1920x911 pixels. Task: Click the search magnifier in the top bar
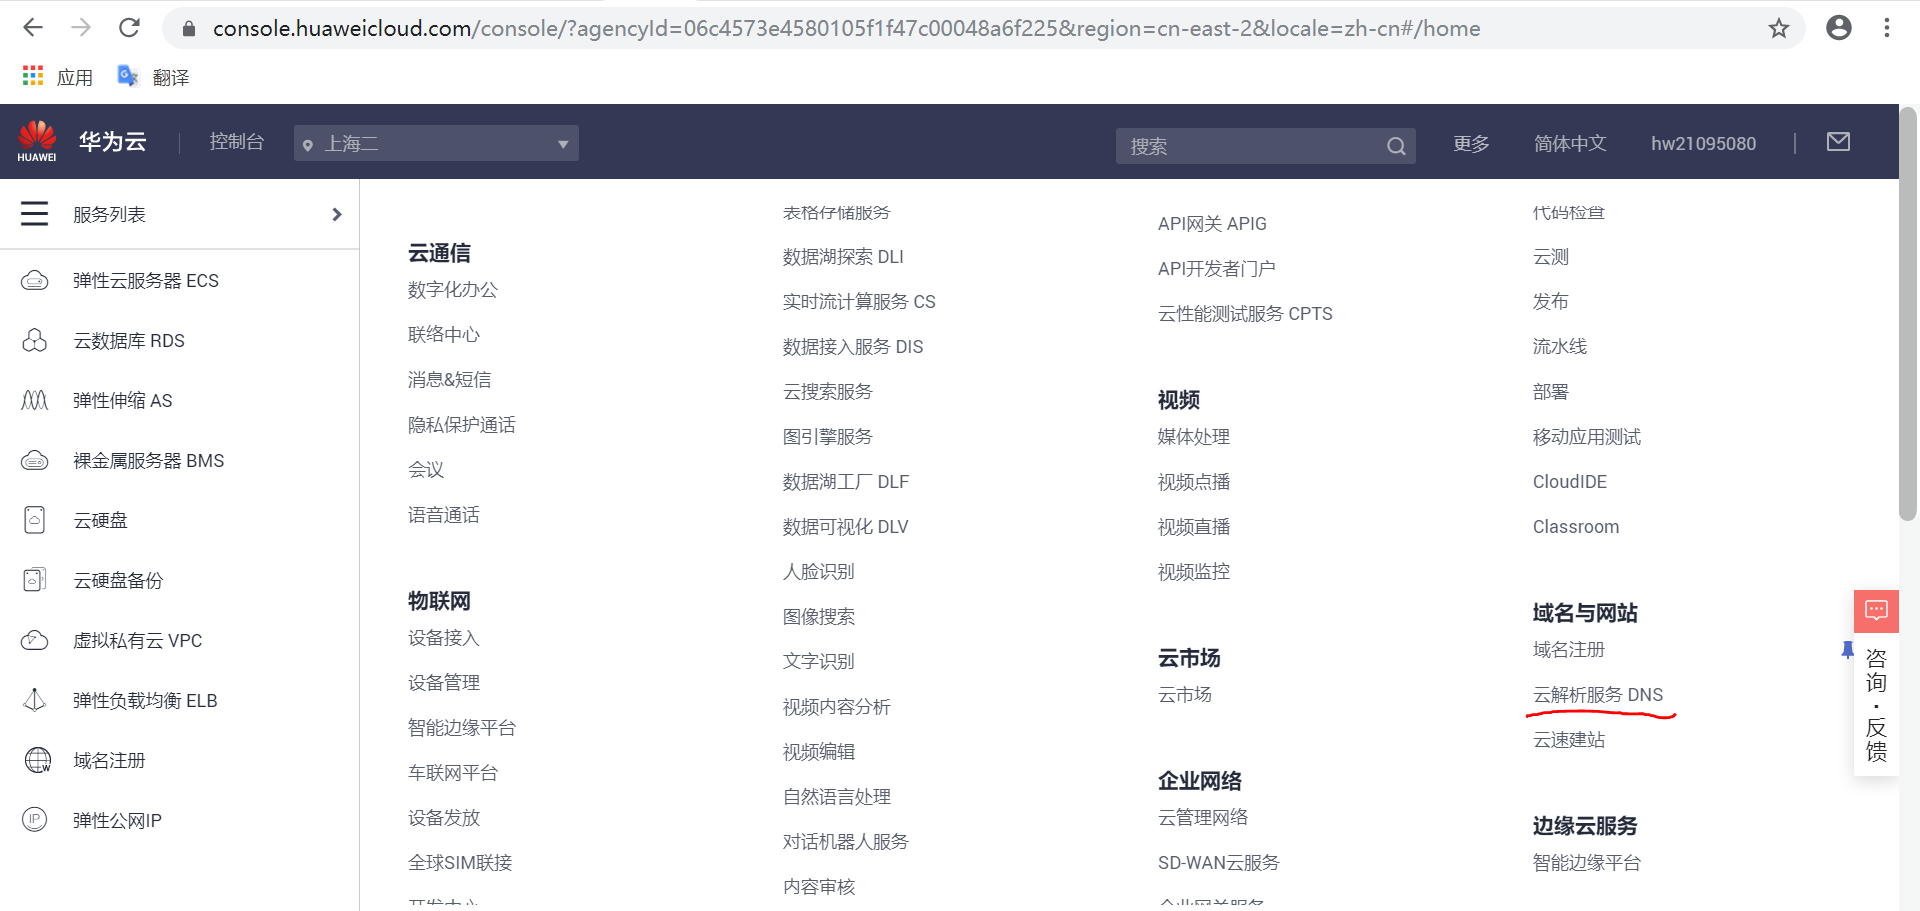pos(1396,145)
